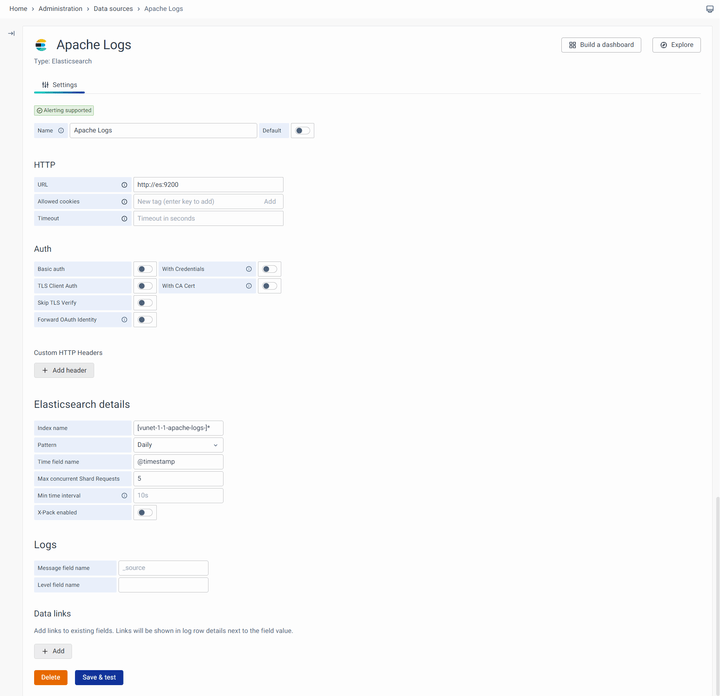Click the monitor icon in top-right corner

click(710, 9)
